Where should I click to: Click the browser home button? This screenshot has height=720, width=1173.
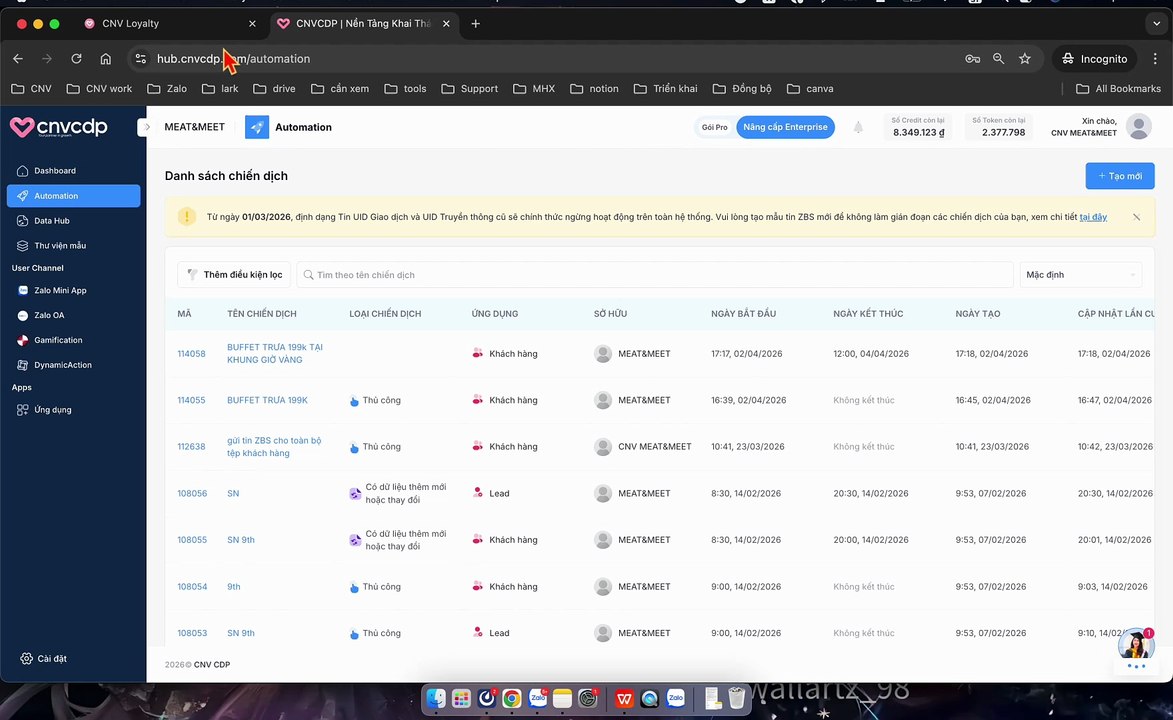coord(105,58)
